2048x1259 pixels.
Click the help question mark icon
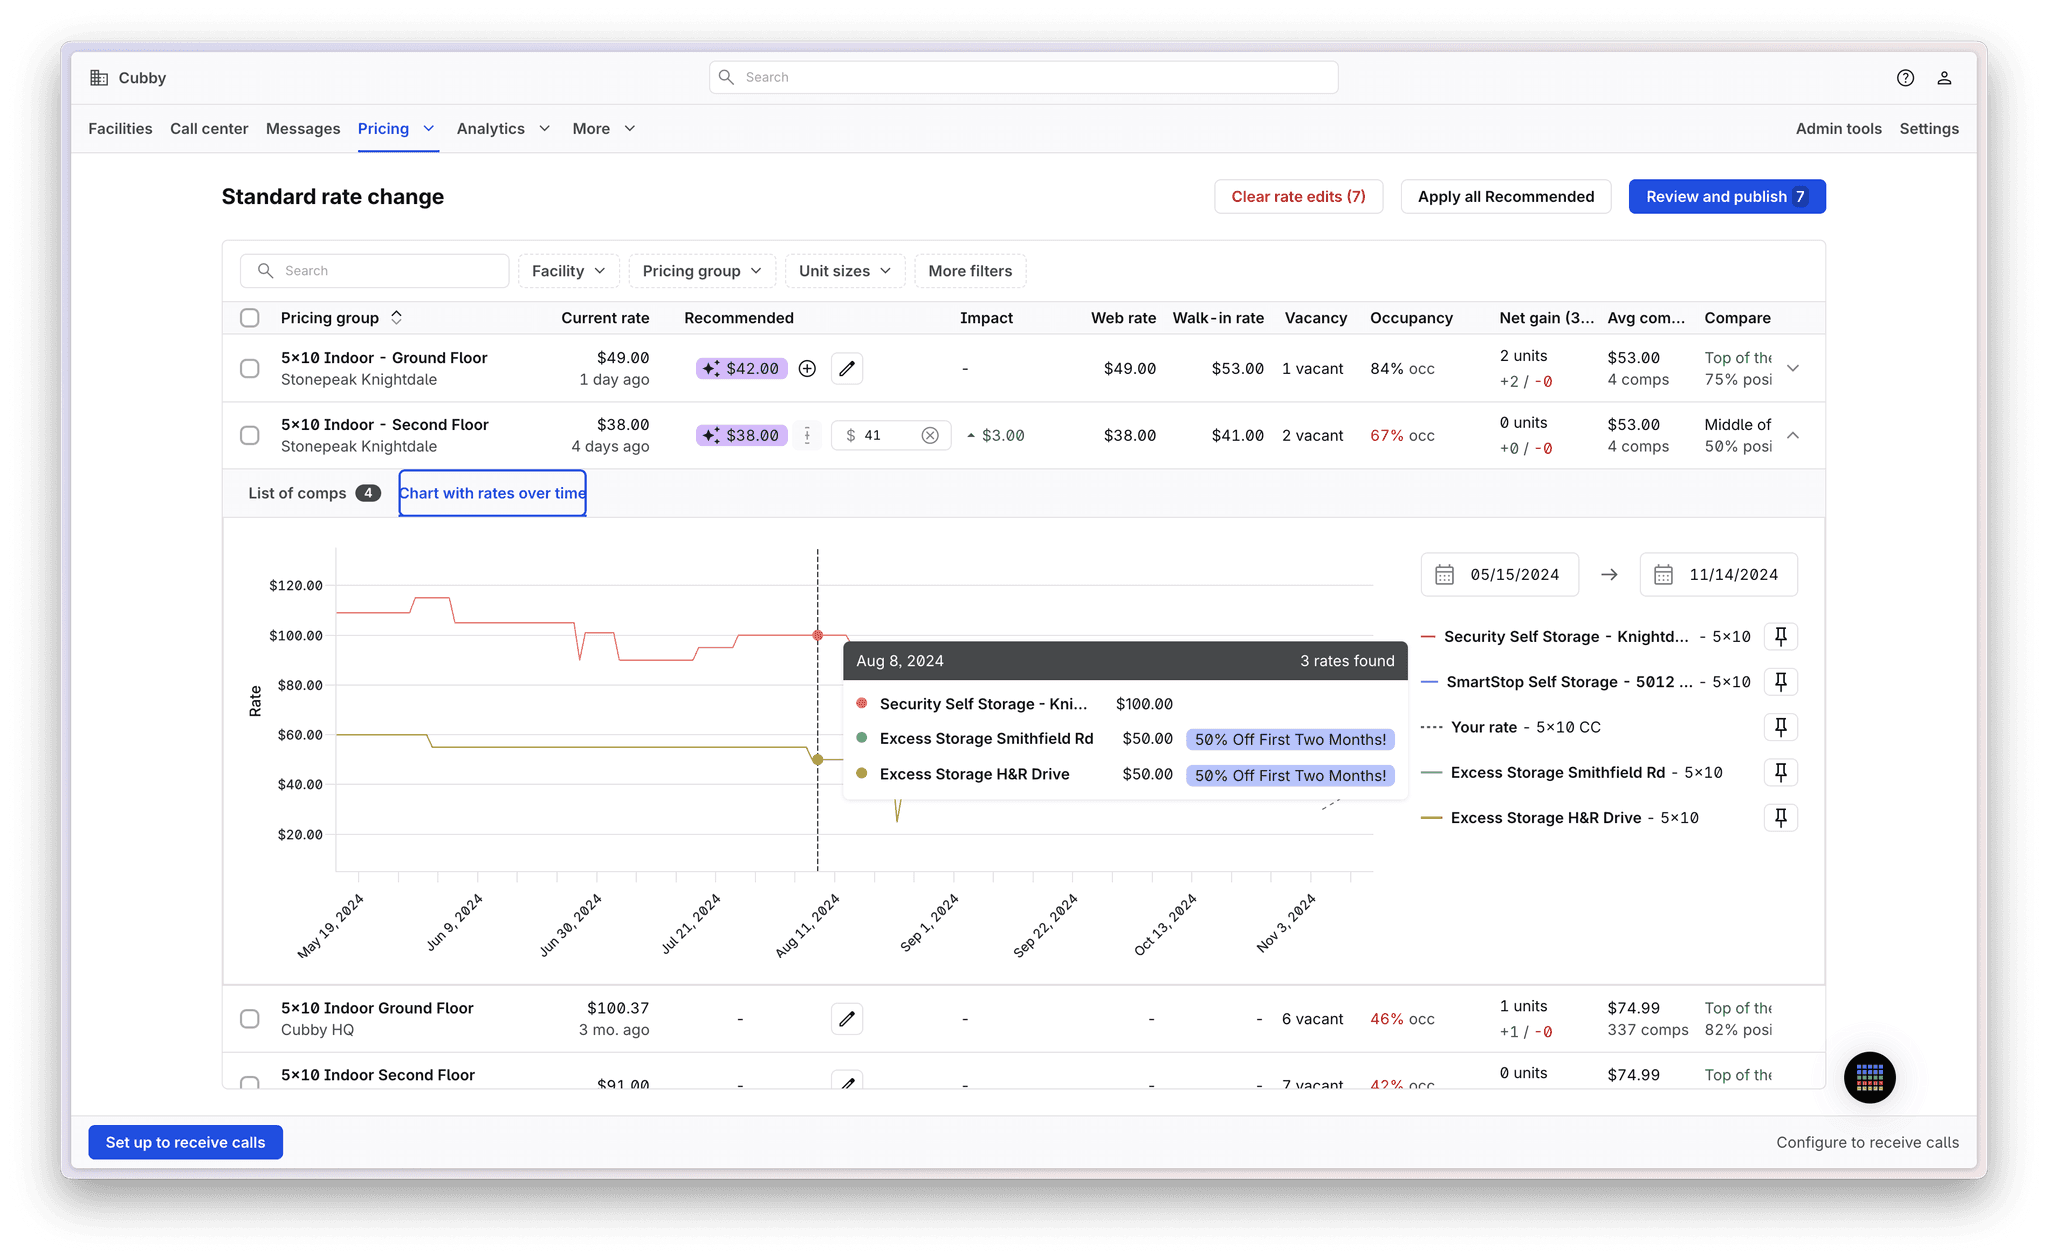(x=1905, y=78)
